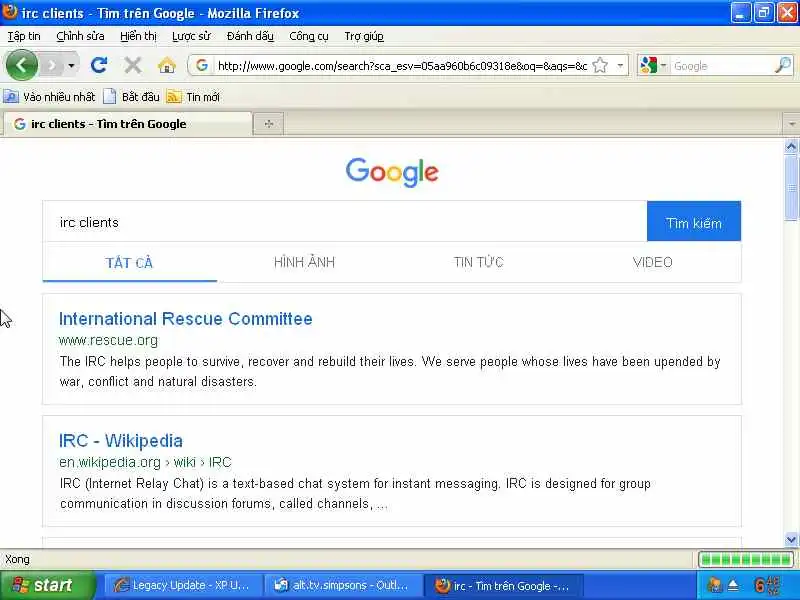Select the irc clients browser tab
800x600 pixels.
coord(128,124)
